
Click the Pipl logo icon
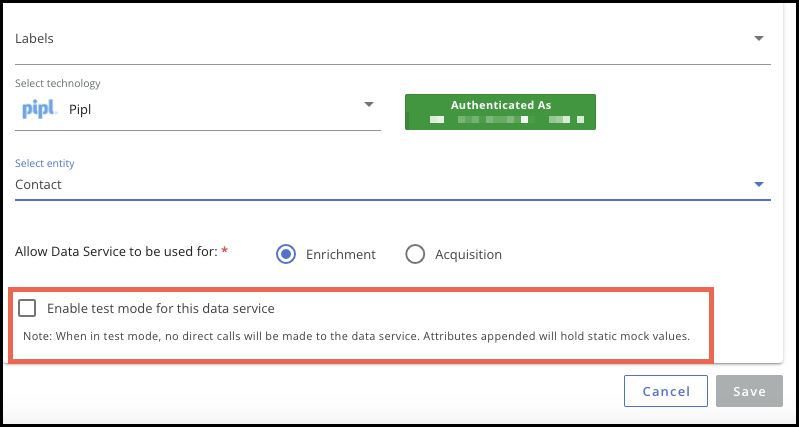[39, 110]
